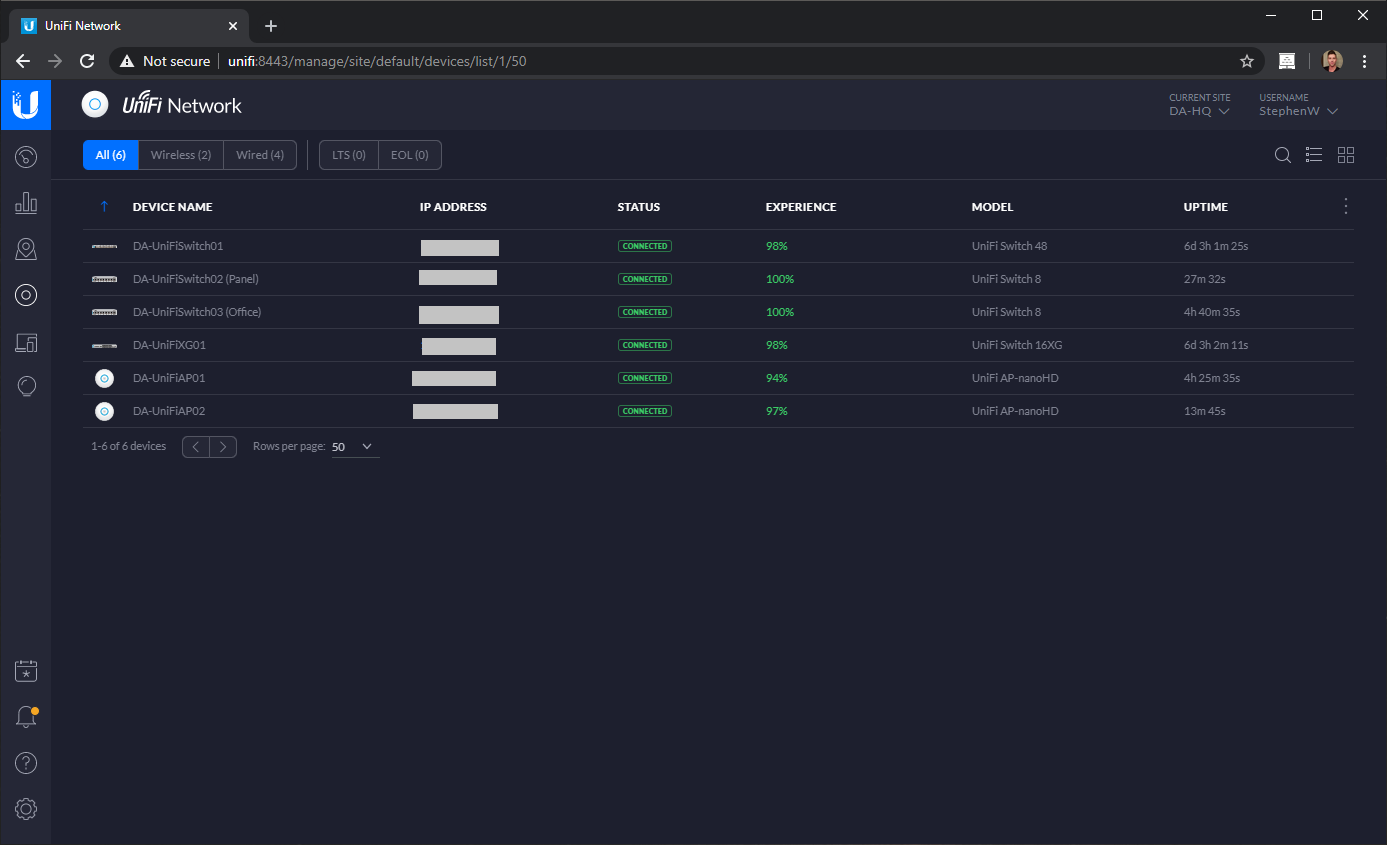Image resolution: width=1387 pixels, height=845 pixels.
Task: Sort by Uptime column header
Action: pos(1206,207)
